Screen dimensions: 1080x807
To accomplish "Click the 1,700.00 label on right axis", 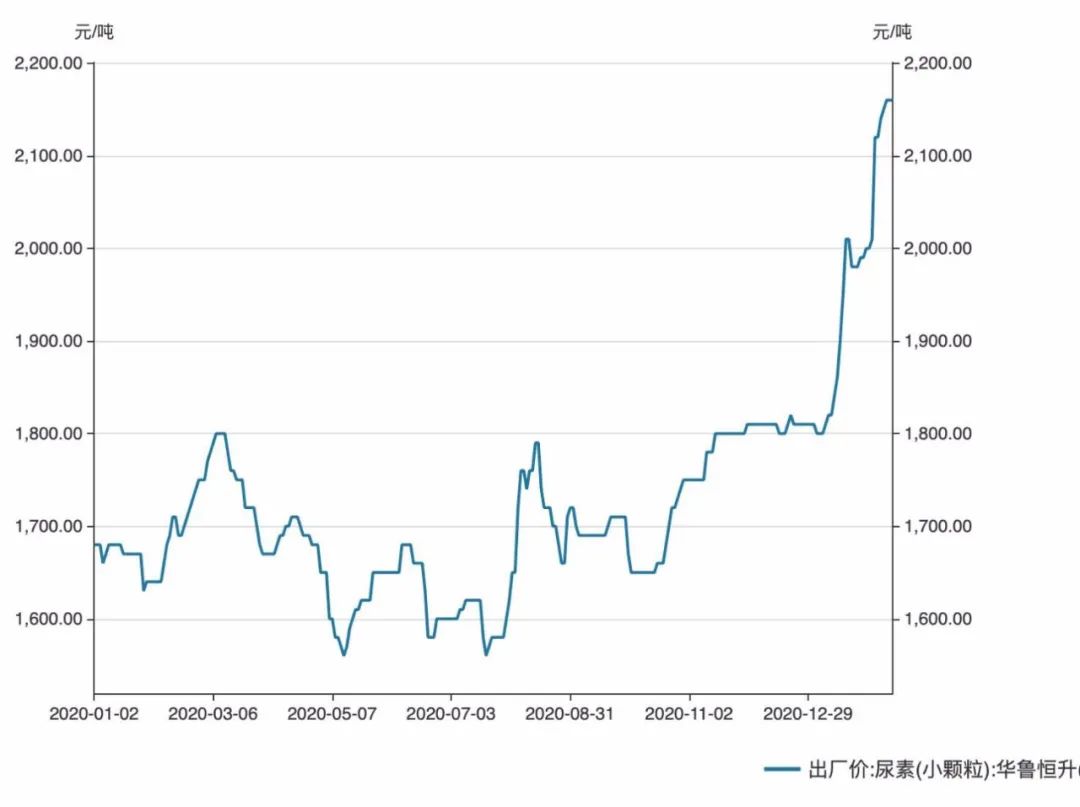I will (x=937, y=526).
